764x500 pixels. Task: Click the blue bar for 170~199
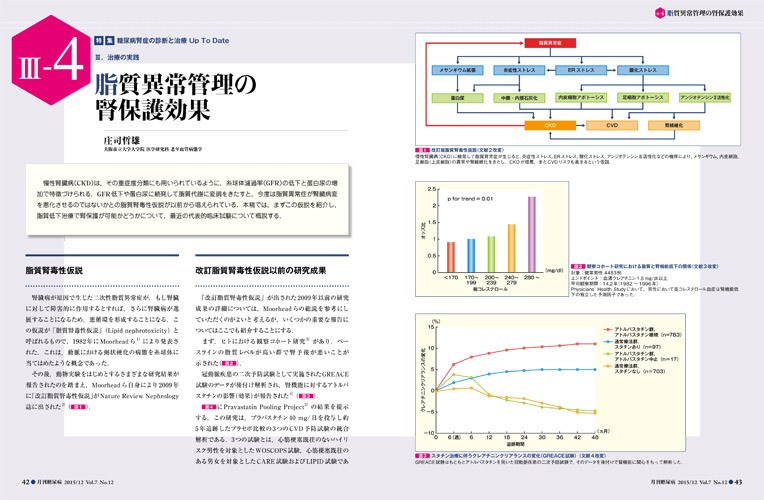coord(471,255)
